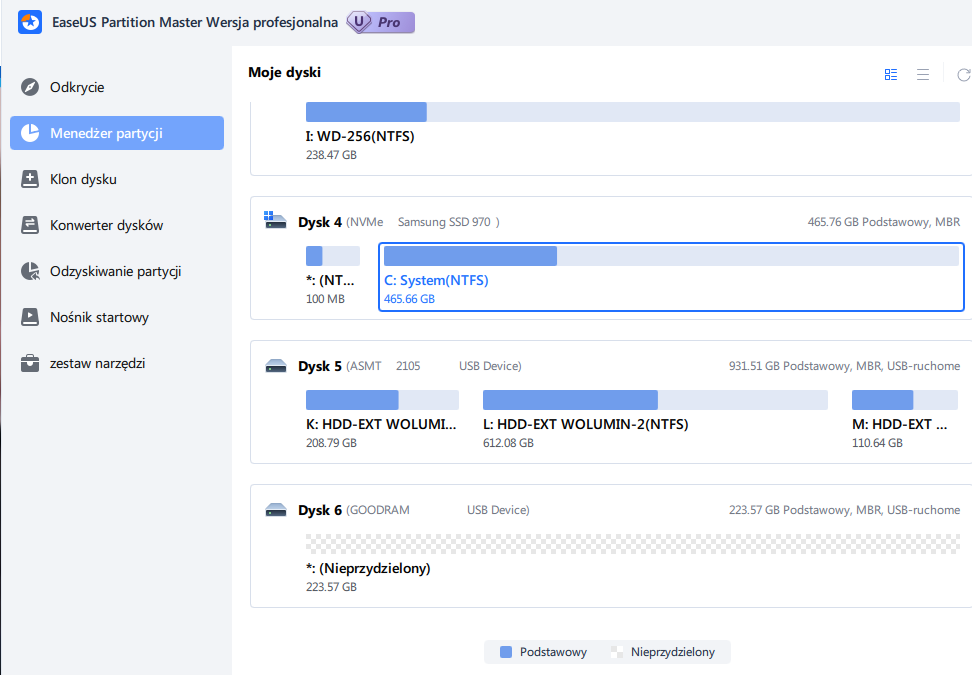The width and height of the screenshot is (972, 675).
Task: Click the Dysk 4 title
Action: click(x=320, y=222)
